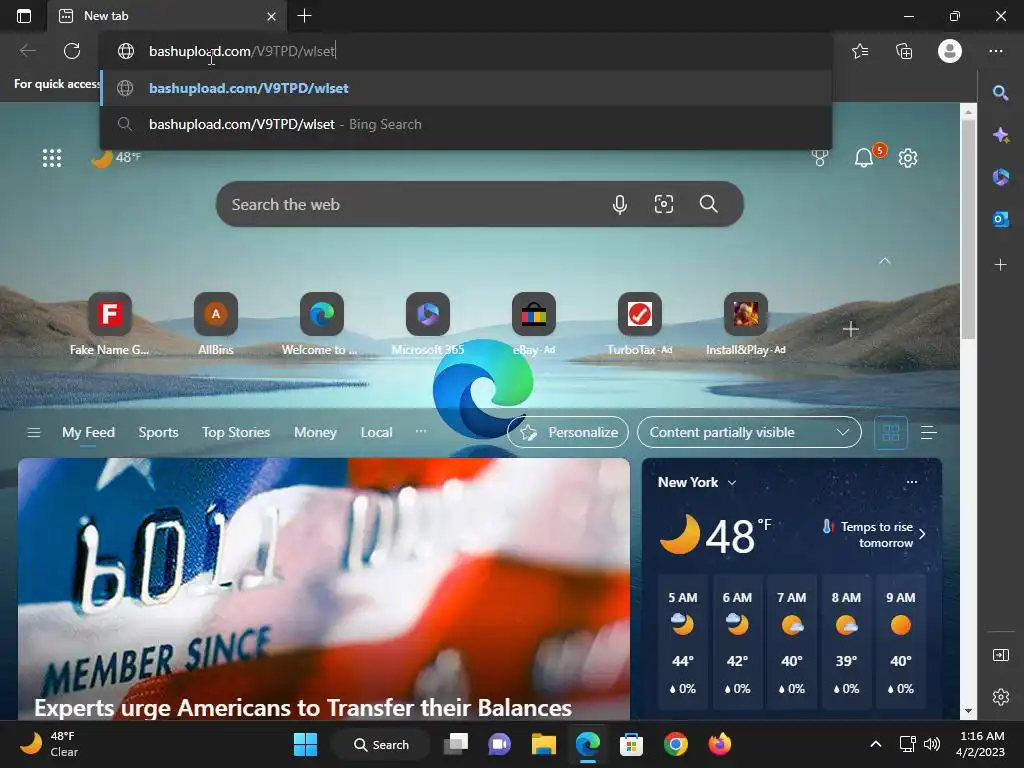Click the taskbar Search box
This screenshot has height=768, width=1024.
381,744
